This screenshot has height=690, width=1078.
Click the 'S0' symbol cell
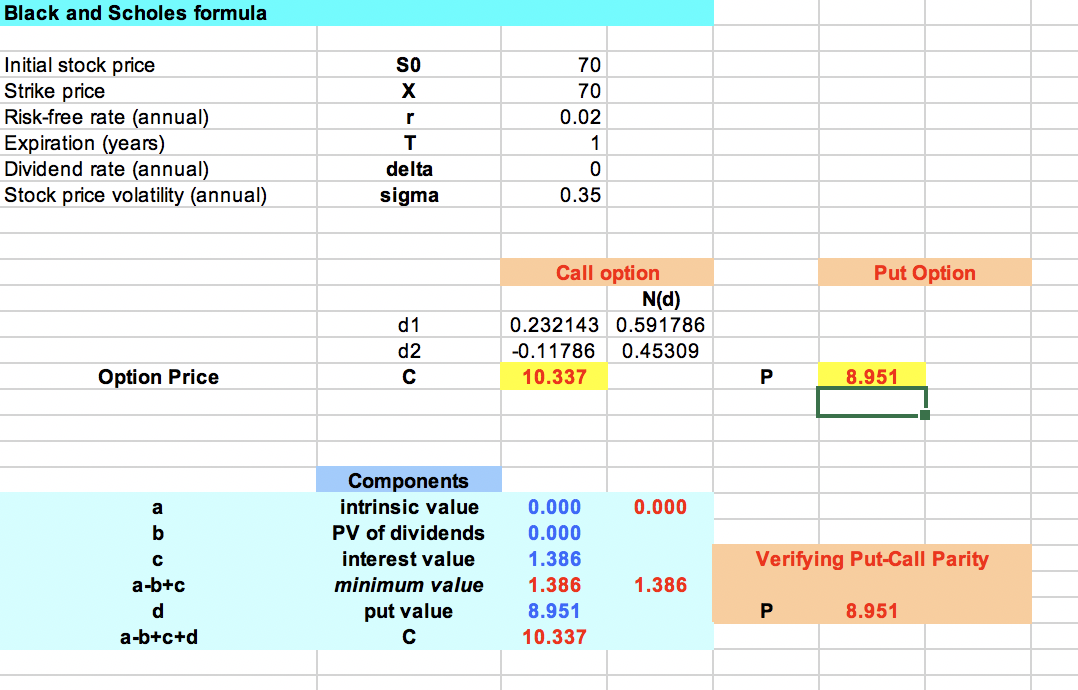point(408,65)
